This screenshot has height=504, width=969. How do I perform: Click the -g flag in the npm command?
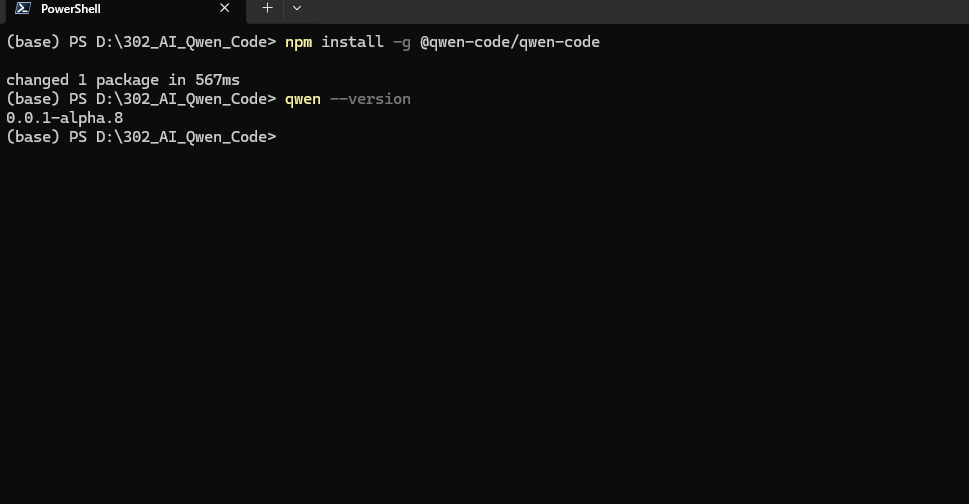point(402,43)
